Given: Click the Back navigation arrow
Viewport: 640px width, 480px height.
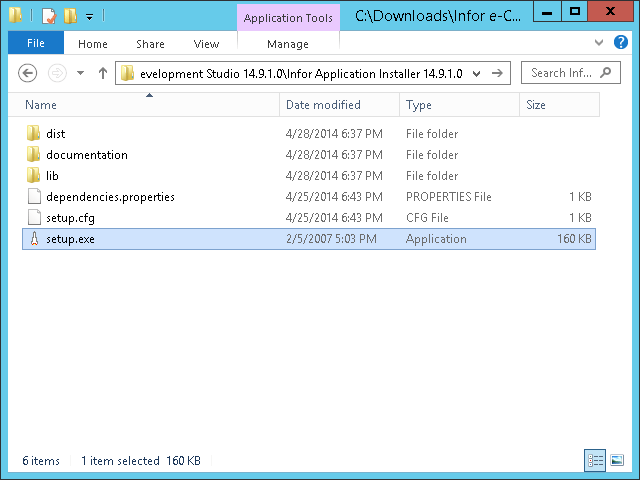Looking at the screenshot, I should point(28,73).
